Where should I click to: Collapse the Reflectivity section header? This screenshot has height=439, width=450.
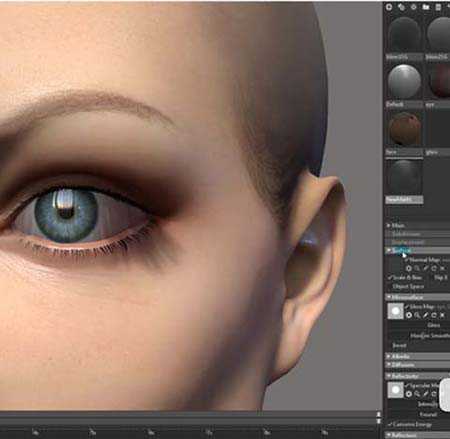[418, 376]
